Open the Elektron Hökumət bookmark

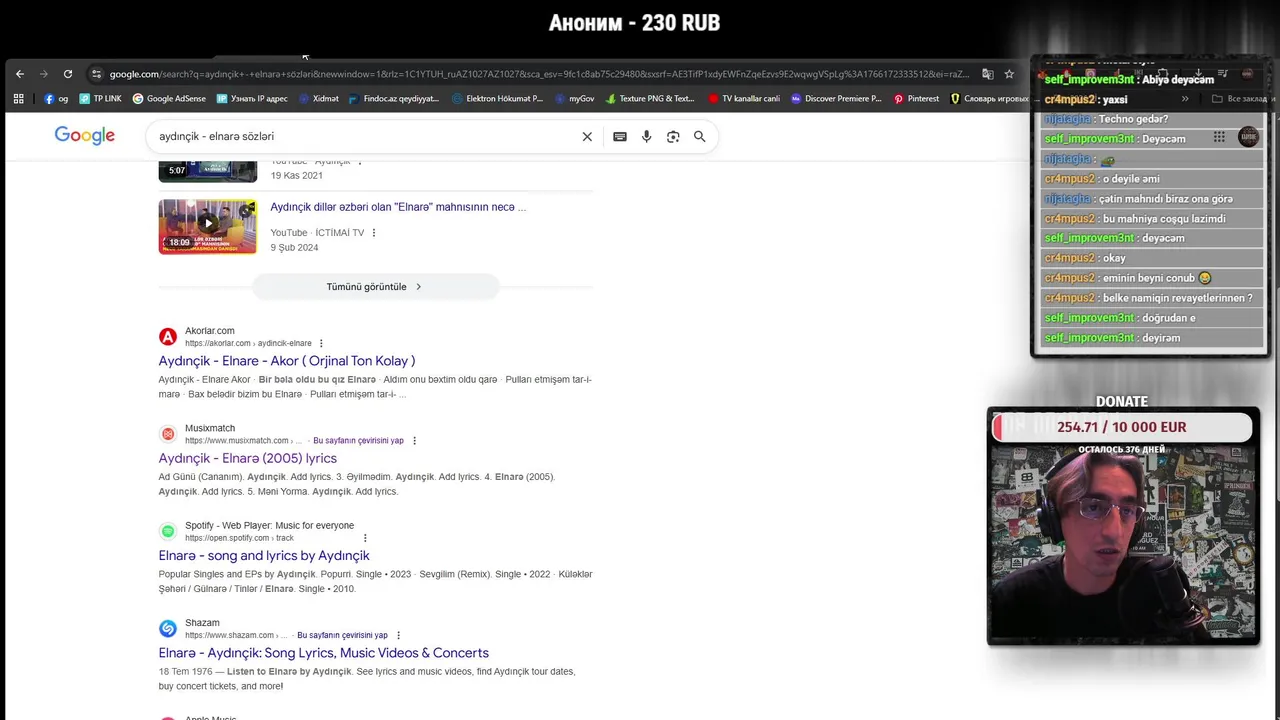coord(497,99)
